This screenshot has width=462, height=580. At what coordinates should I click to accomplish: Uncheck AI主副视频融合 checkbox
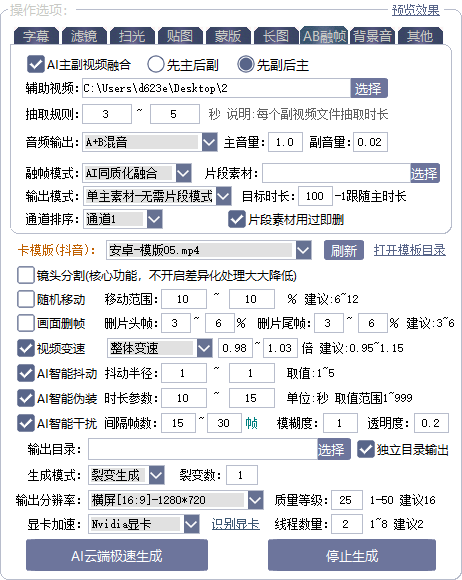(x=36, y=64)
